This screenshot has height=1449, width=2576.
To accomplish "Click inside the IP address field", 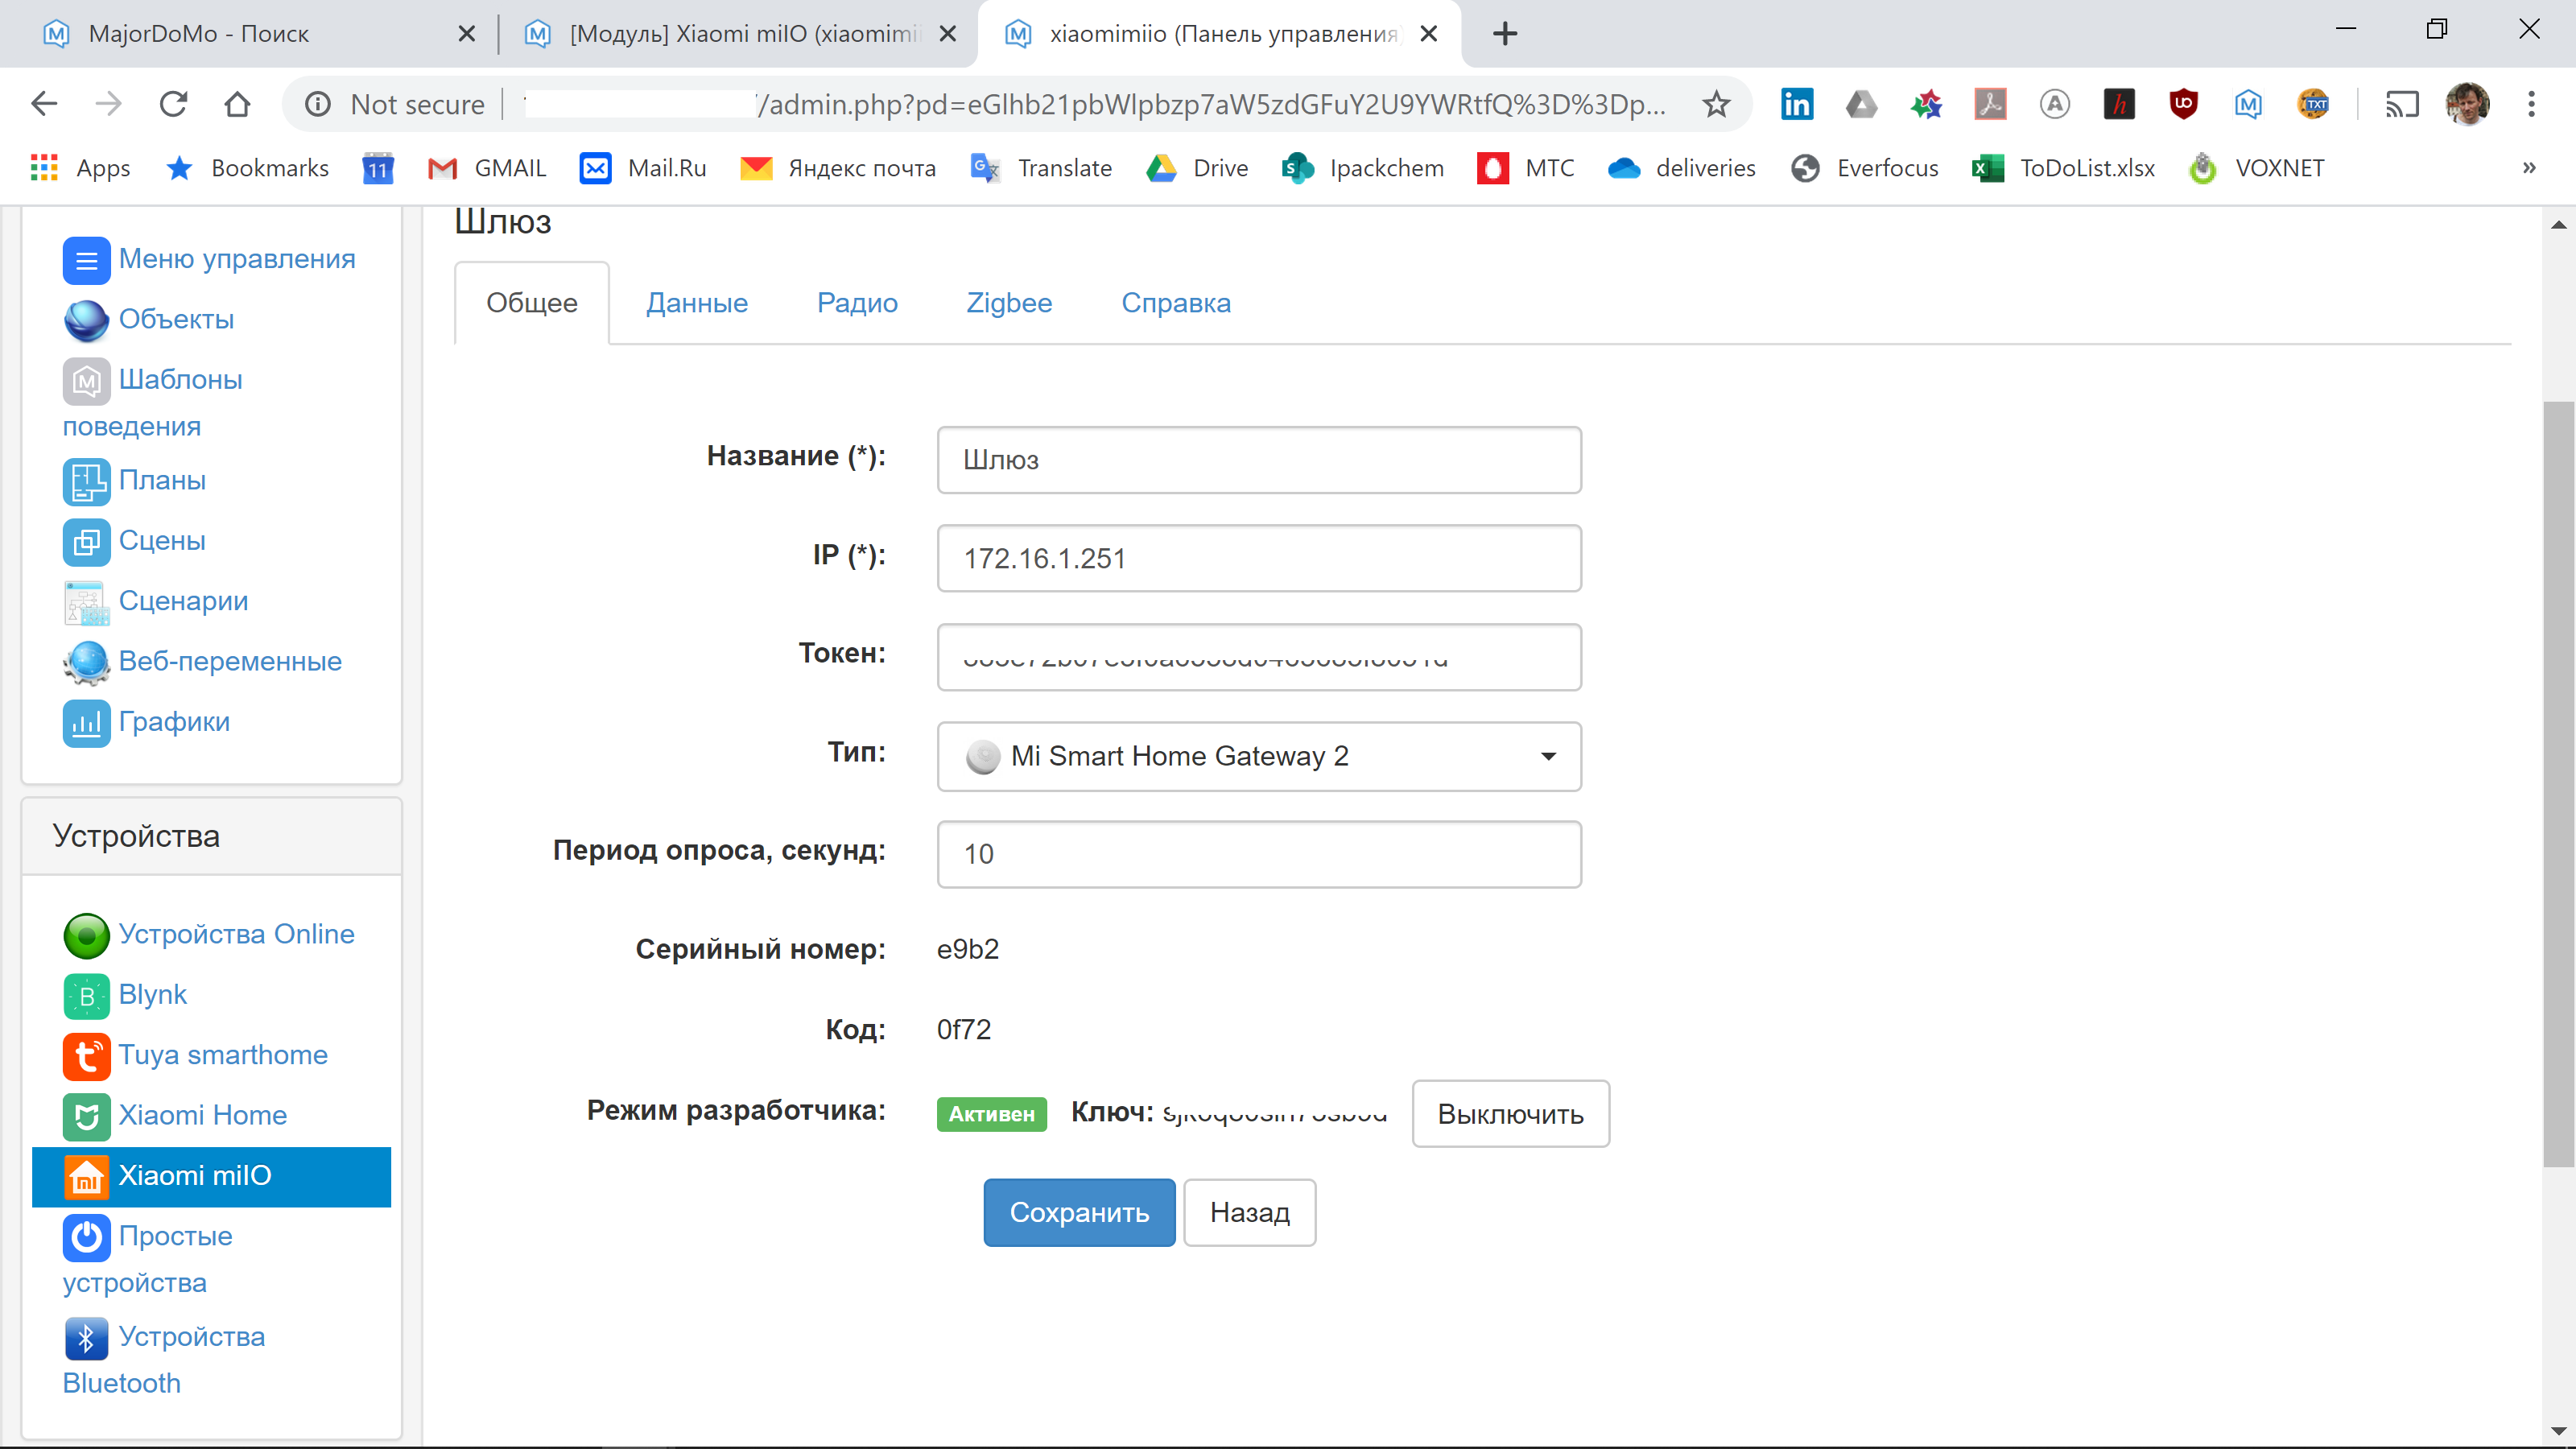I will pos(1258,558).
